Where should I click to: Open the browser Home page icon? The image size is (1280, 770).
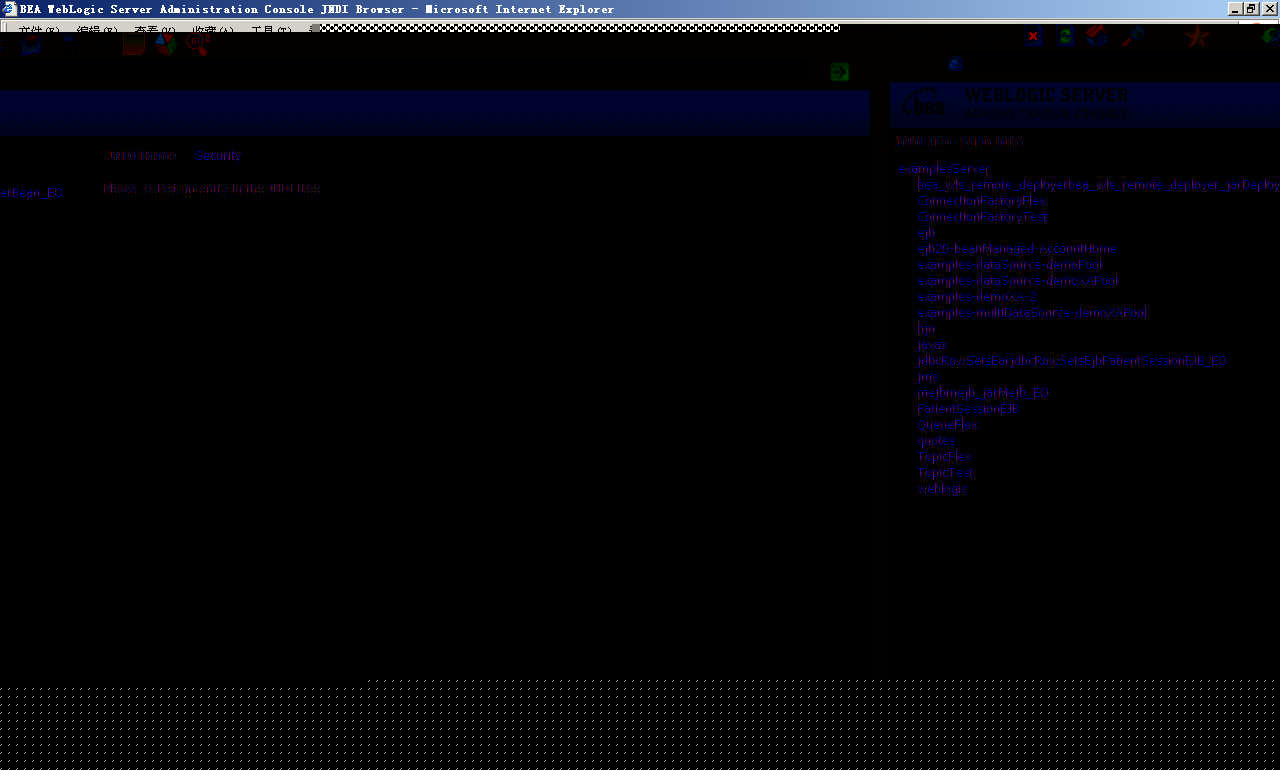point(1097,36)
